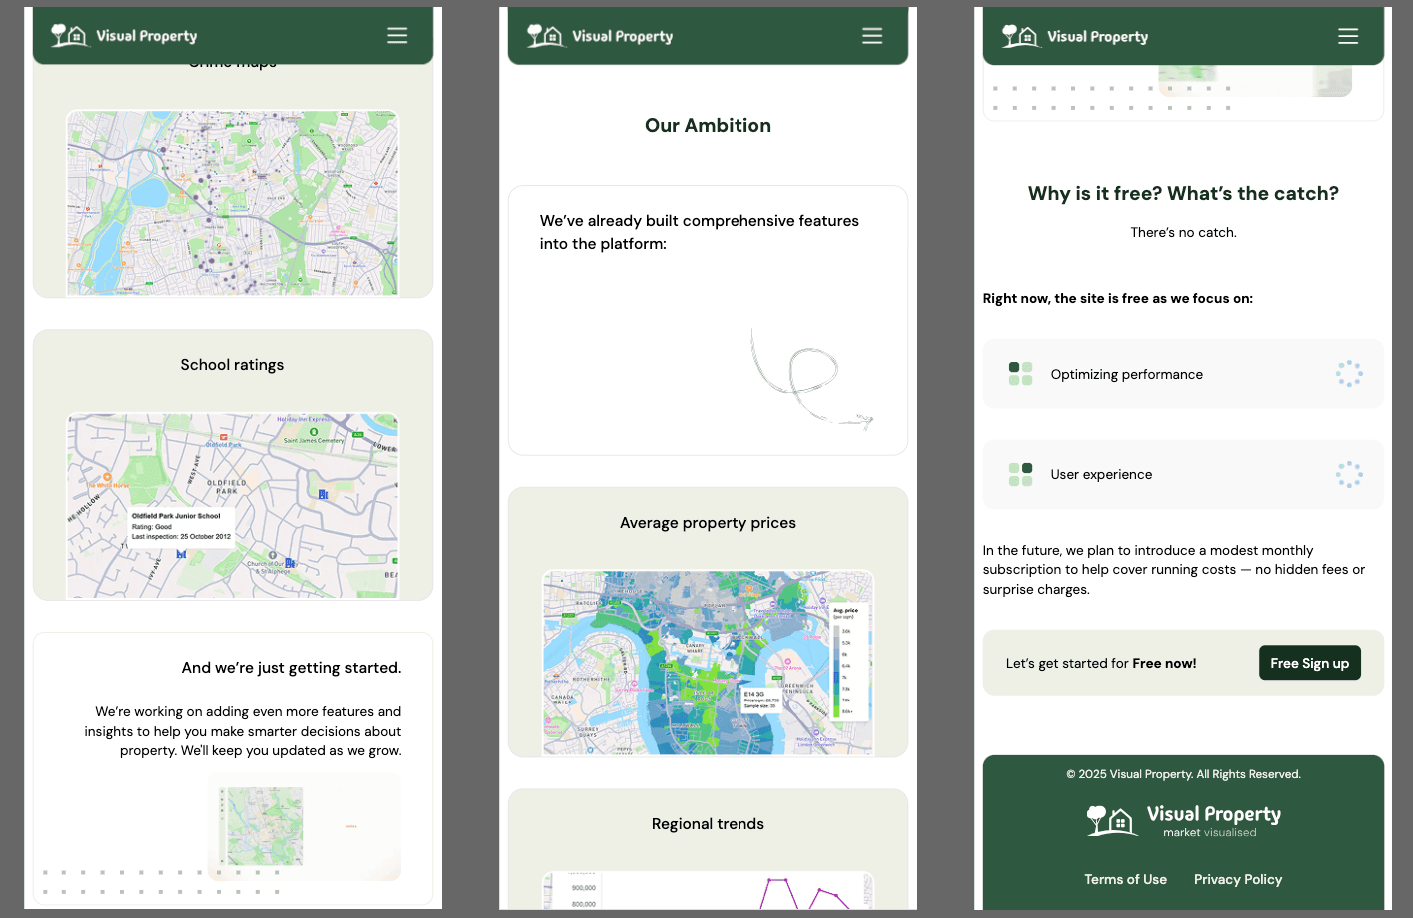The width and height of the screenshot is (1413, 918).
Task: Open the hamburger menu in the right phone view
Action: tap(1348, 36)
